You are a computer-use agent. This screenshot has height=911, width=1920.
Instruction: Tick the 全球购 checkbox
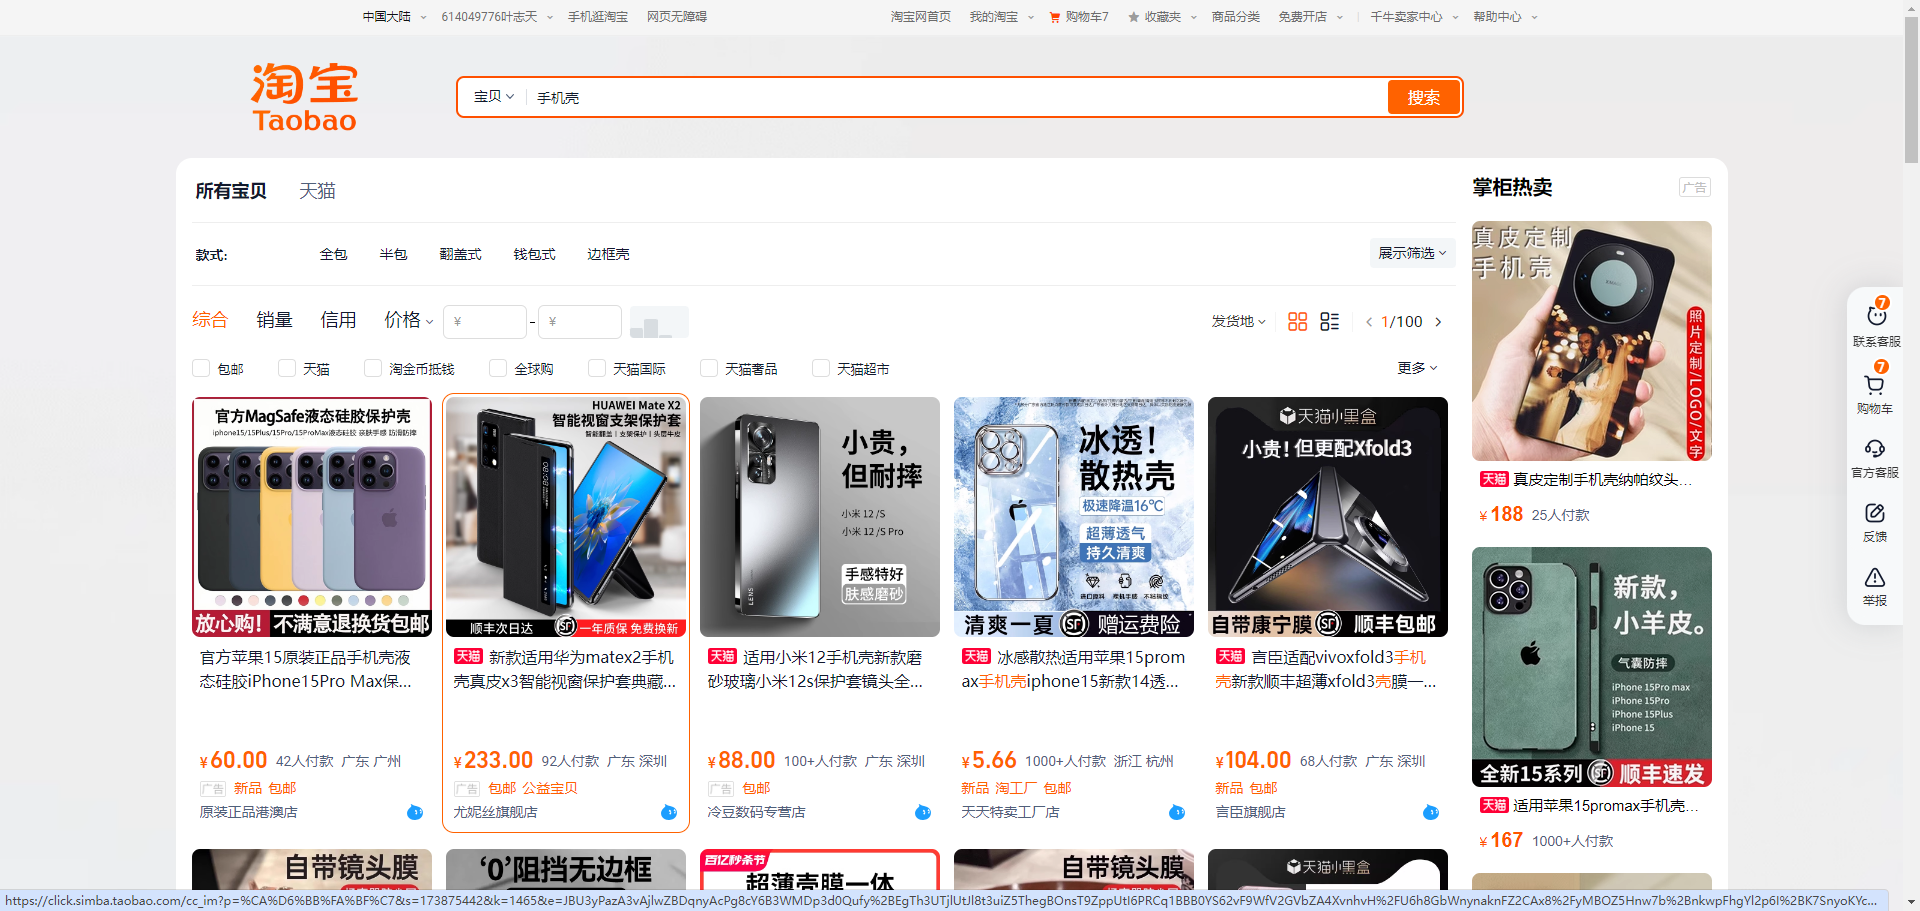(498, 368)
